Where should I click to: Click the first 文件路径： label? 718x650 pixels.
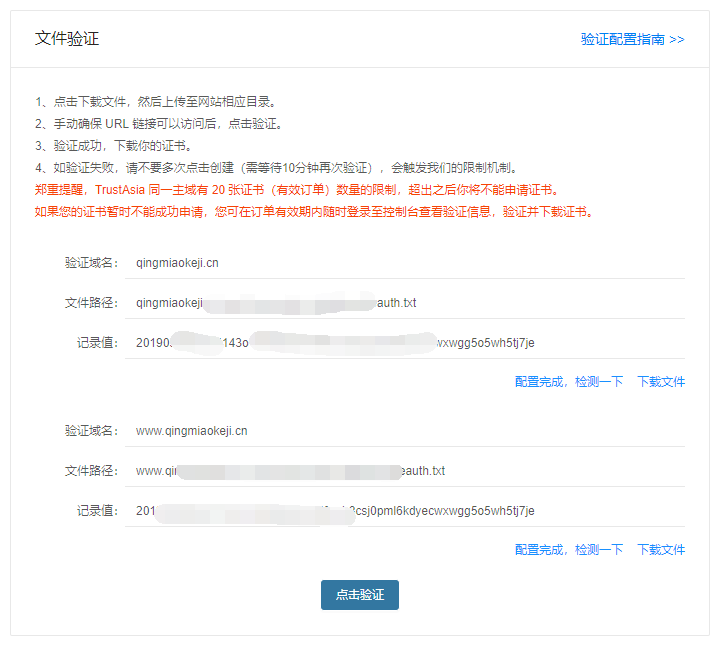click(x=92, y=303)
